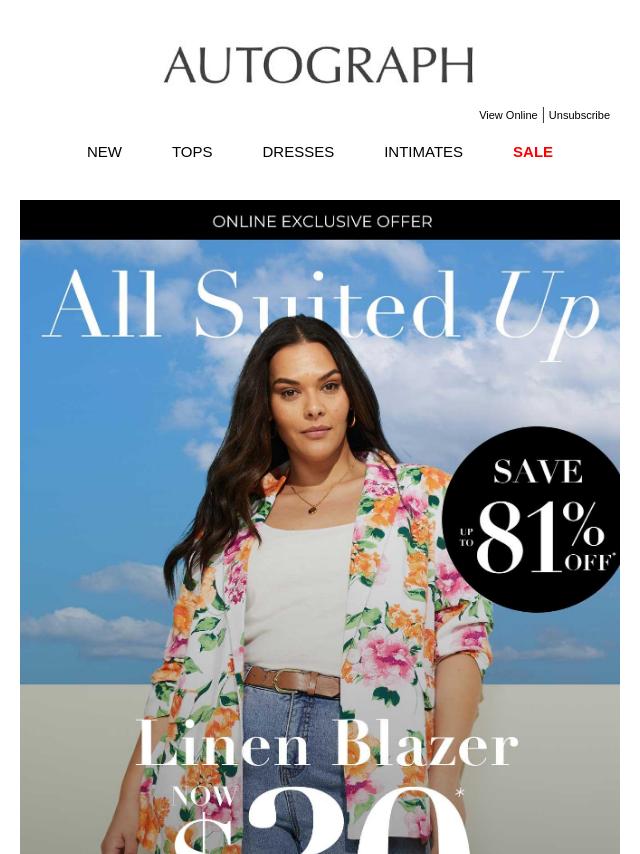Go to the NEW category
Viewport: 640px width, 854px height.
[104, 152]
